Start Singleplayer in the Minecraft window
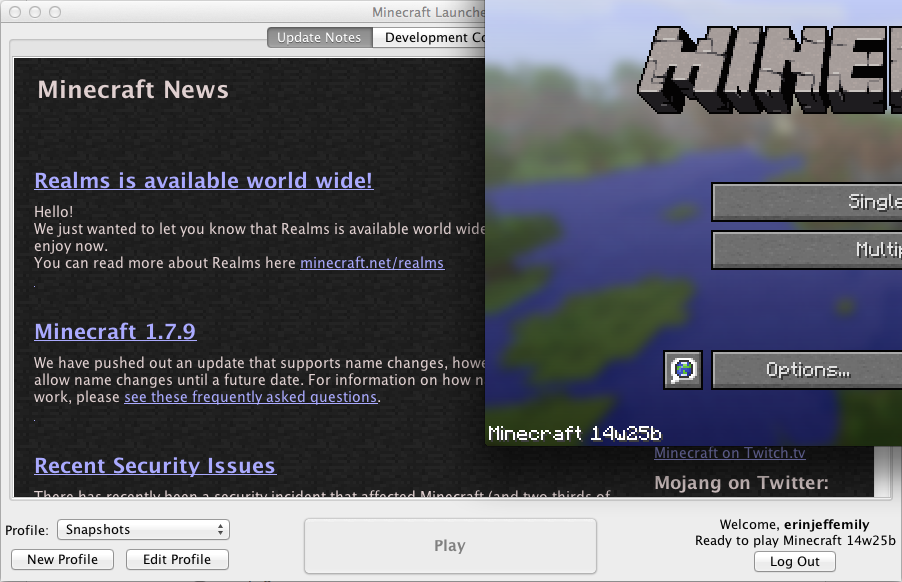This screenshot has width=902, height=582. [x=807, y=202]
